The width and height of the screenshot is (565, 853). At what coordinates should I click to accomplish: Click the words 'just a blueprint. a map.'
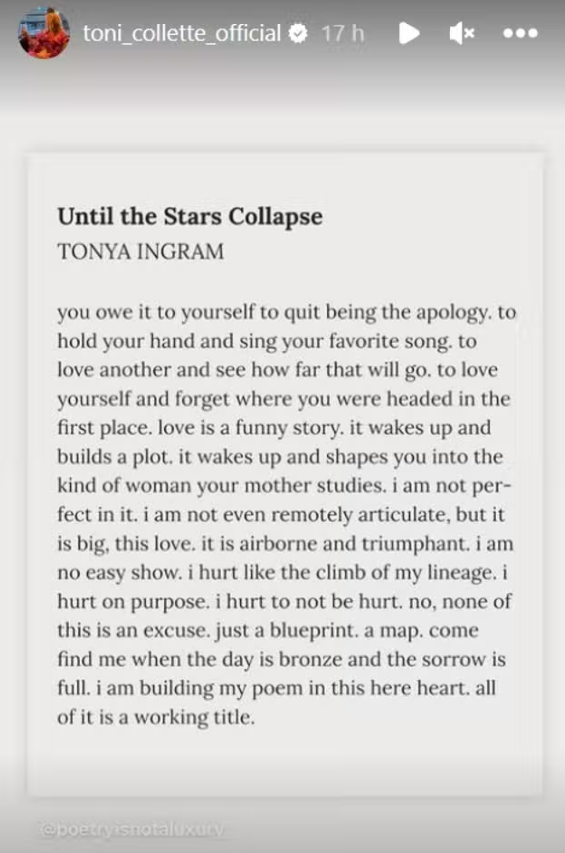point(320,631)
